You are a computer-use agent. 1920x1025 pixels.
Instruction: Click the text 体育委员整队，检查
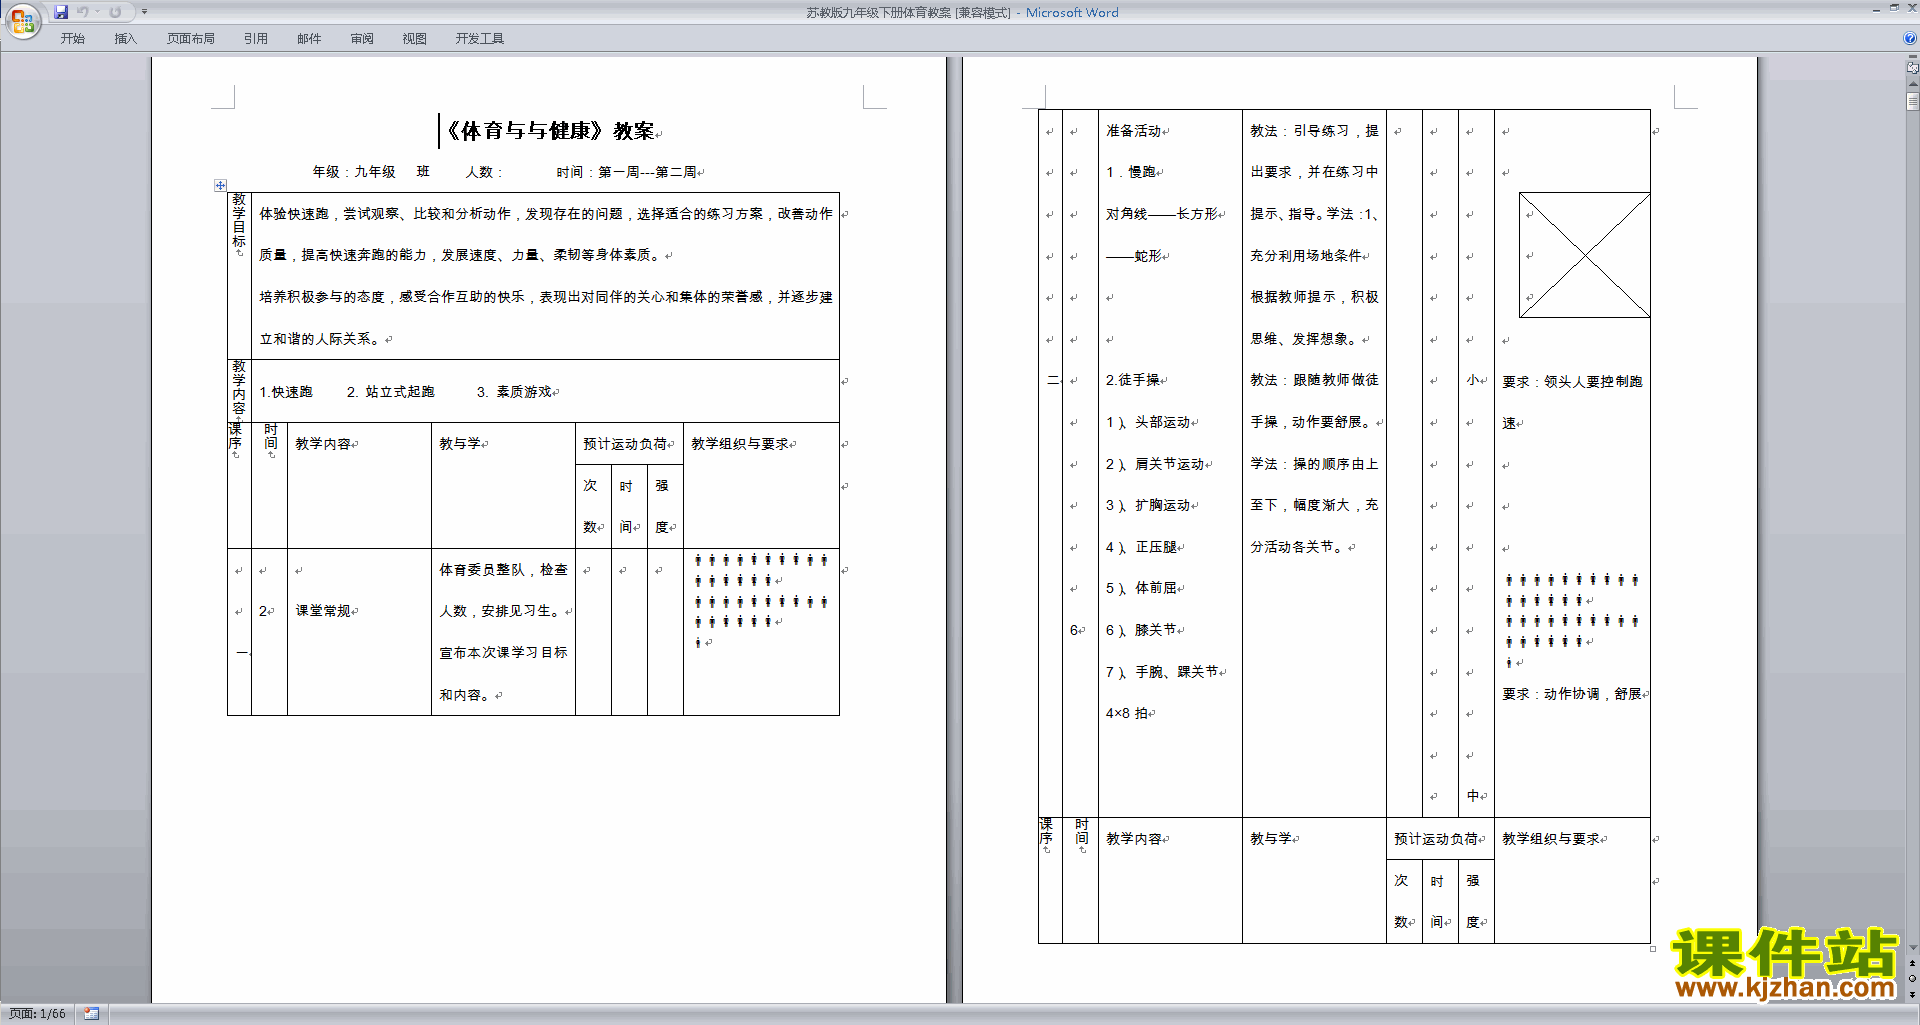coord(503,570)
